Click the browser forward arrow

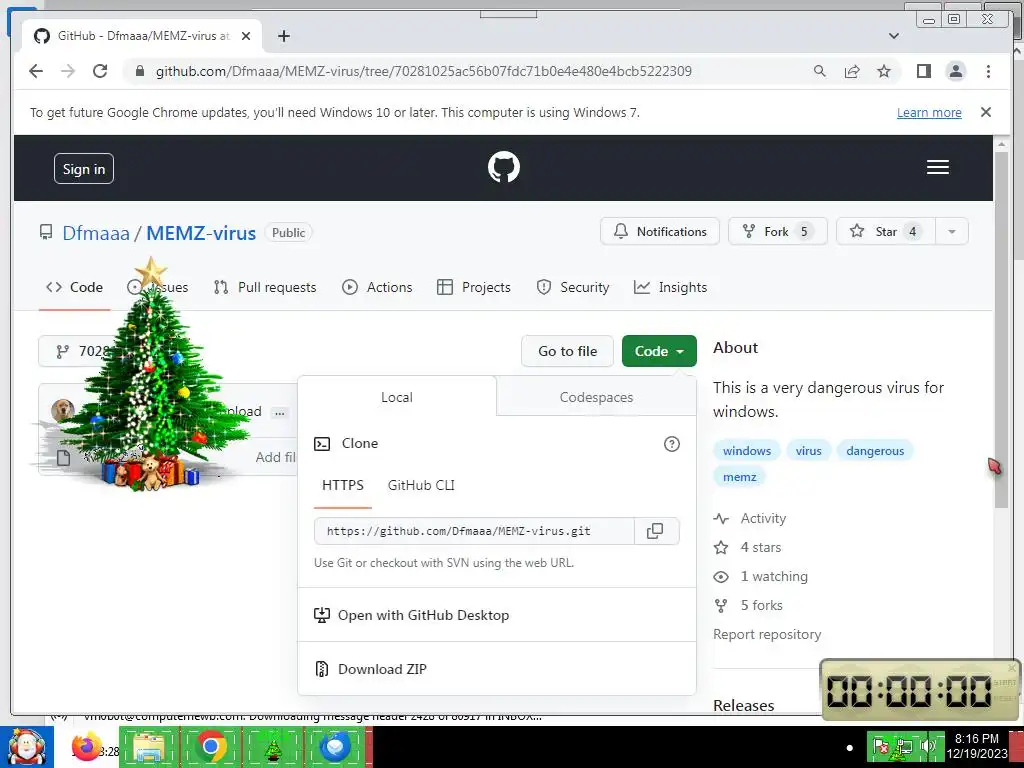(x=68, y=71)
